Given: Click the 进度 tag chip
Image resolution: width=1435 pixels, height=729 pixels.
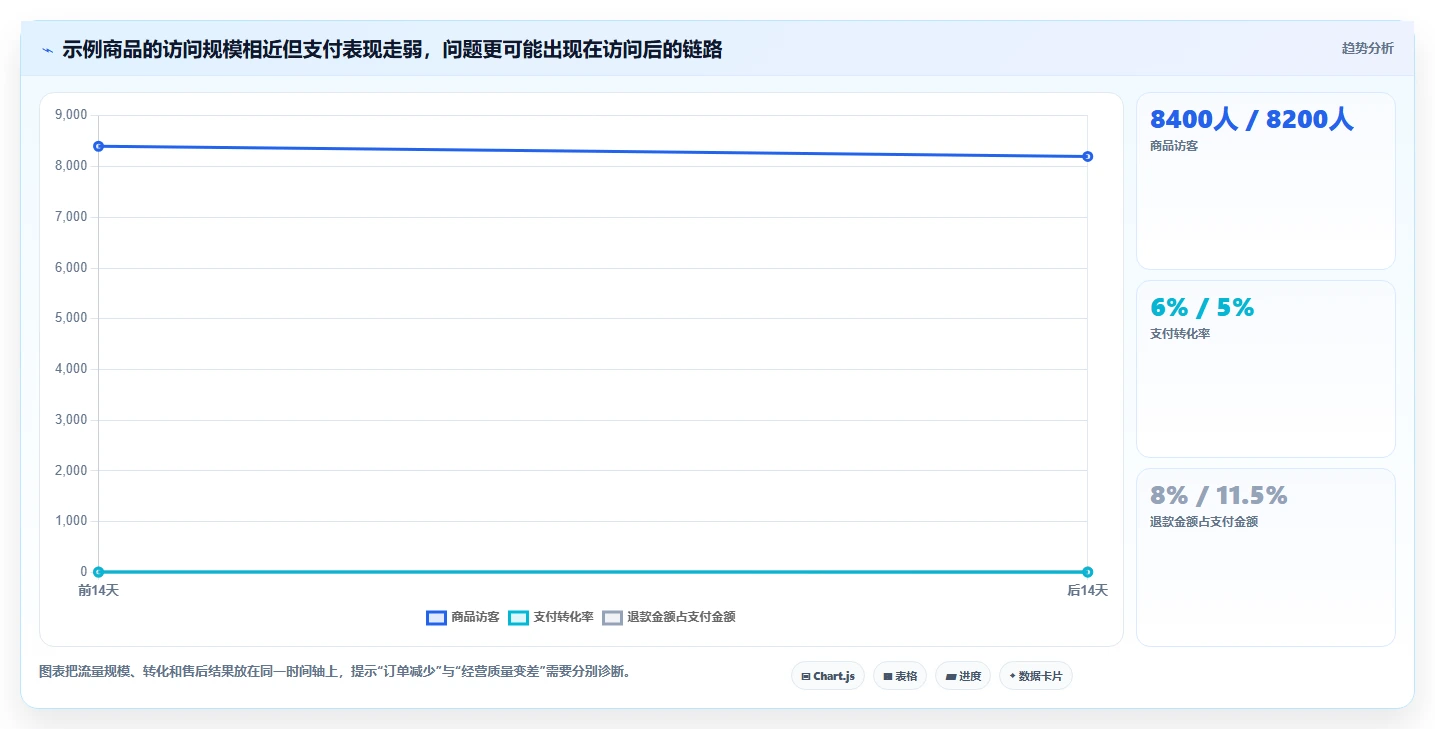Looking at the screenshot, I should pos(963,676).
